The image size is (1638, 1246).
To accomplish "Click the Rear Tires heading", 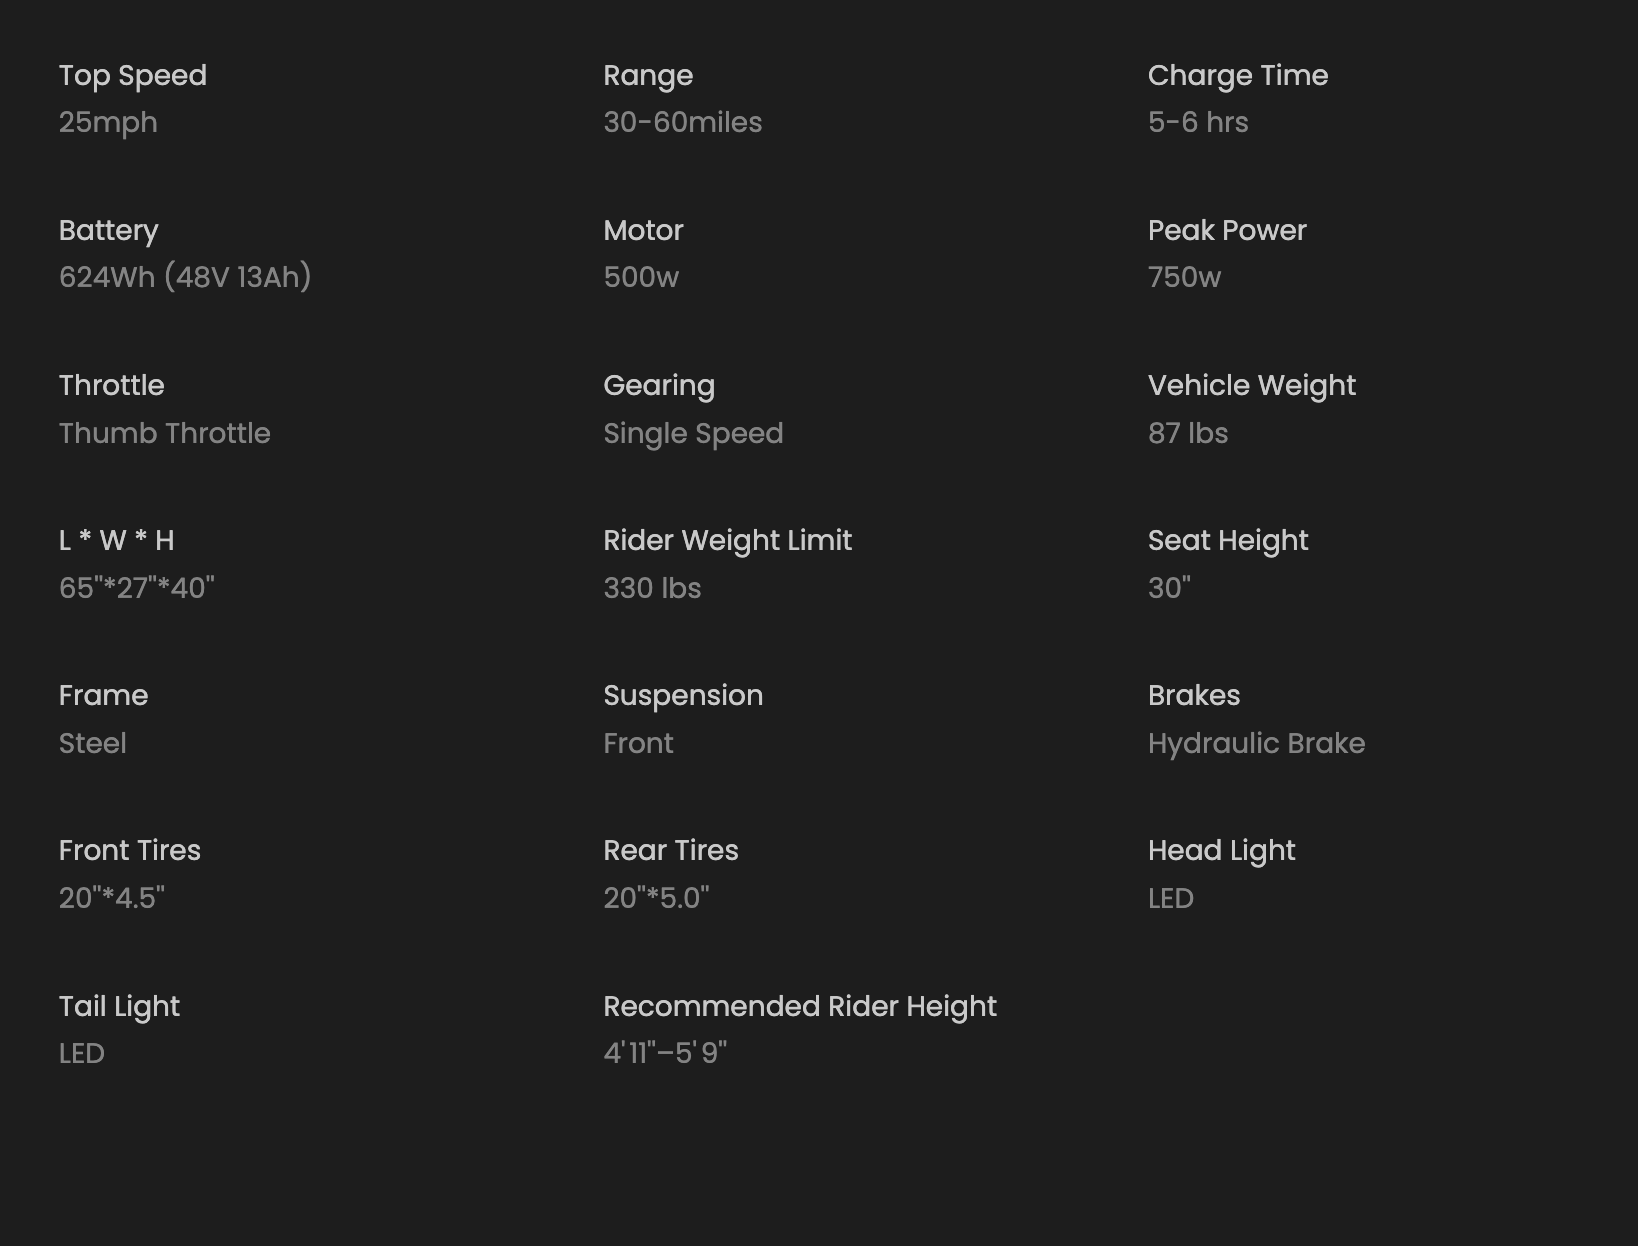I will pos(671,850).
